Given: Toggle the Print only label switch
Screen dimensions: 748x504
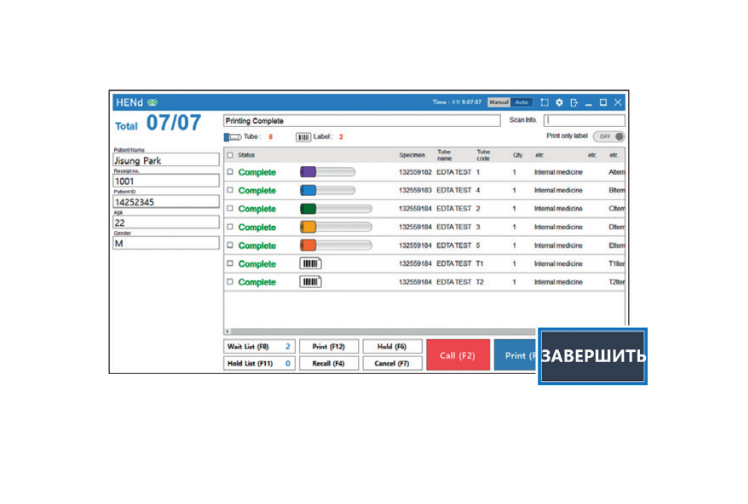Looking at the screenshot, I should (609, 136).
